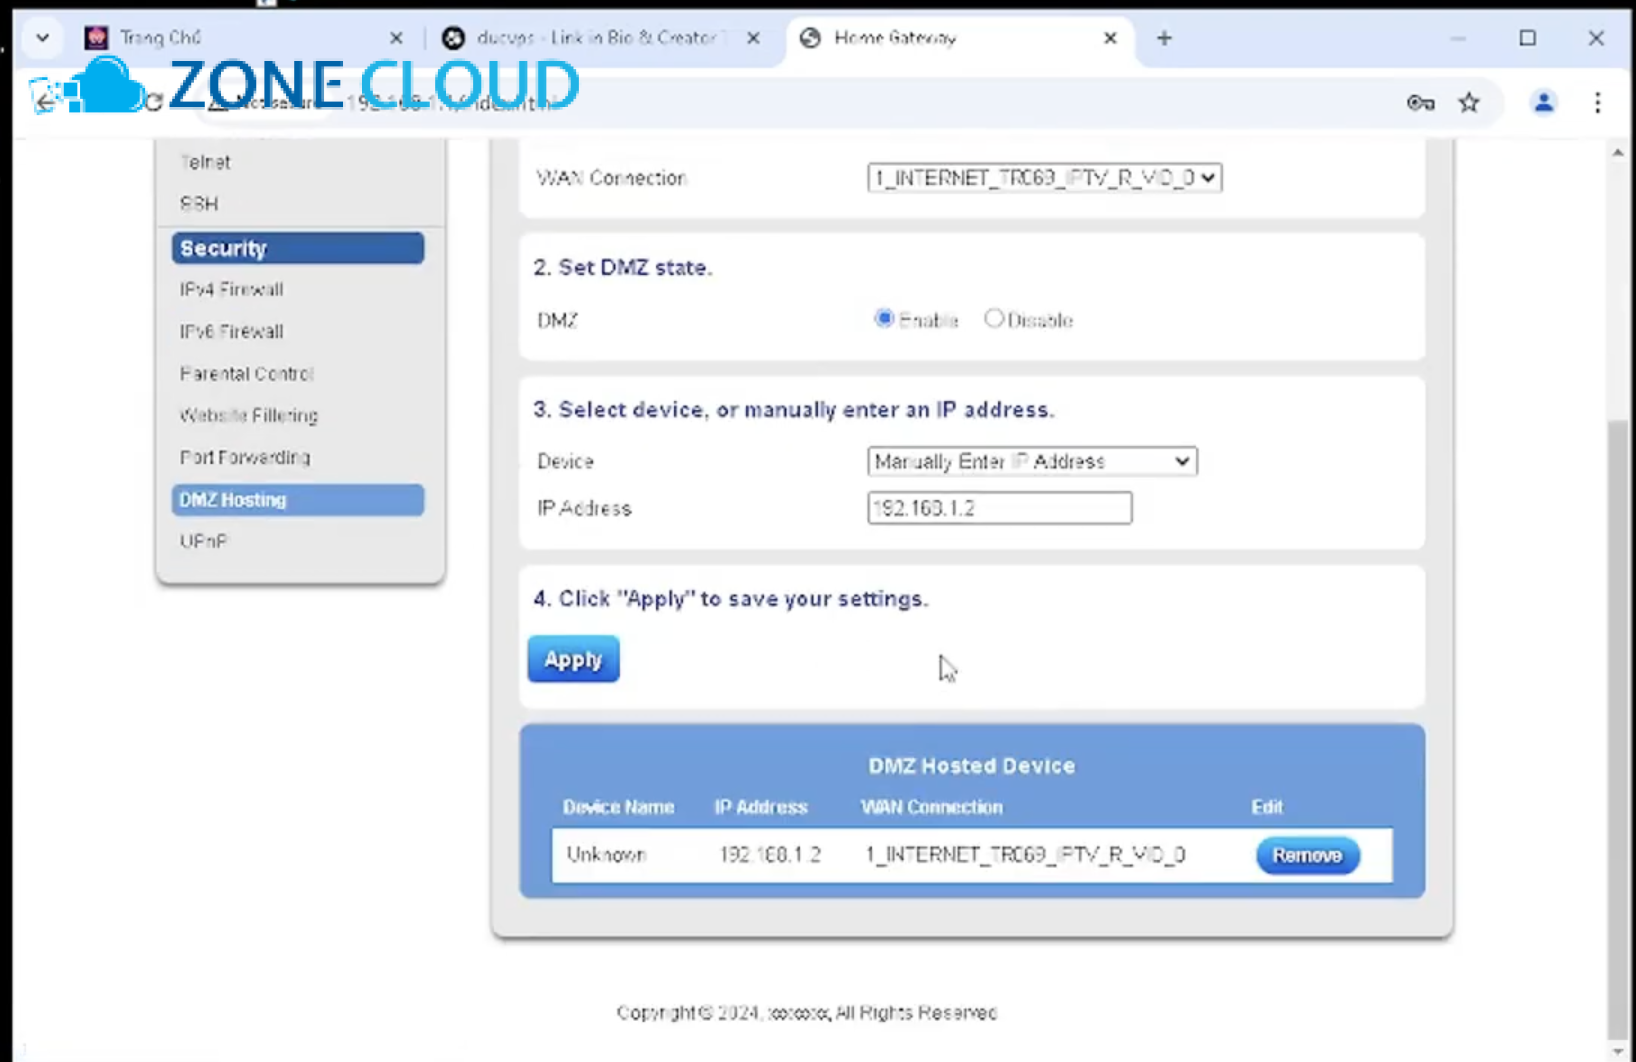
Task: Maximize the Chrome window
Action: 1527,38
